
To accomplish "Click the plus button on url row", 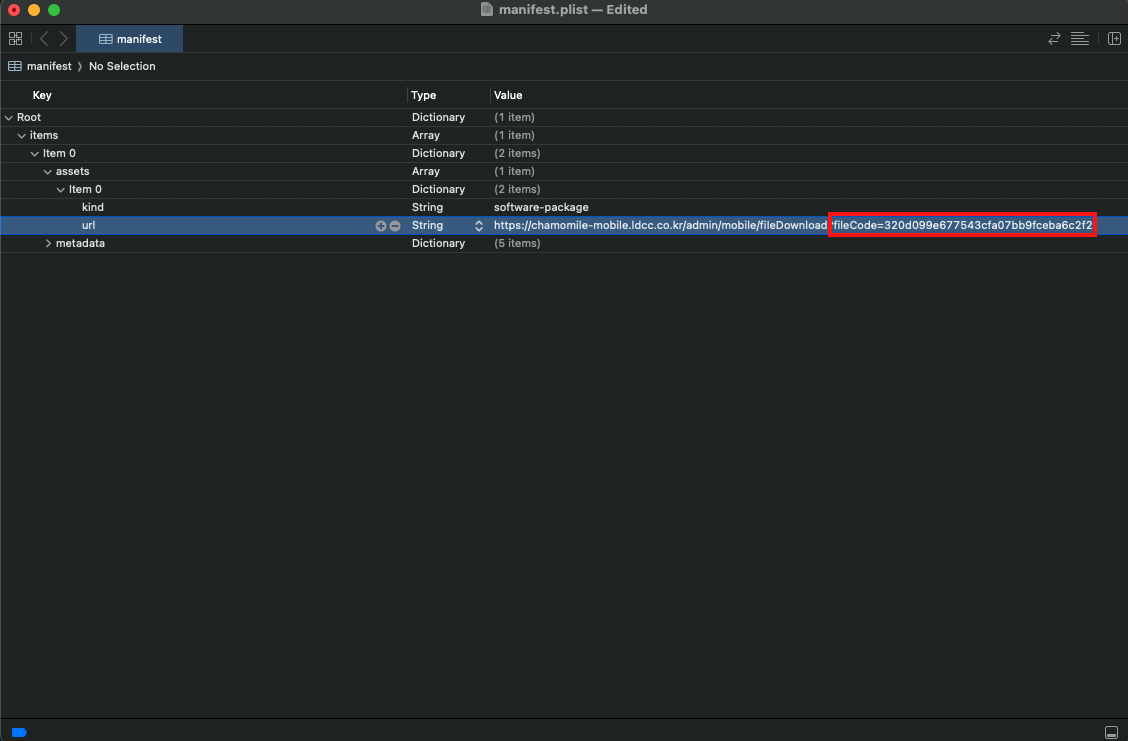I will (x=380, y=226).
